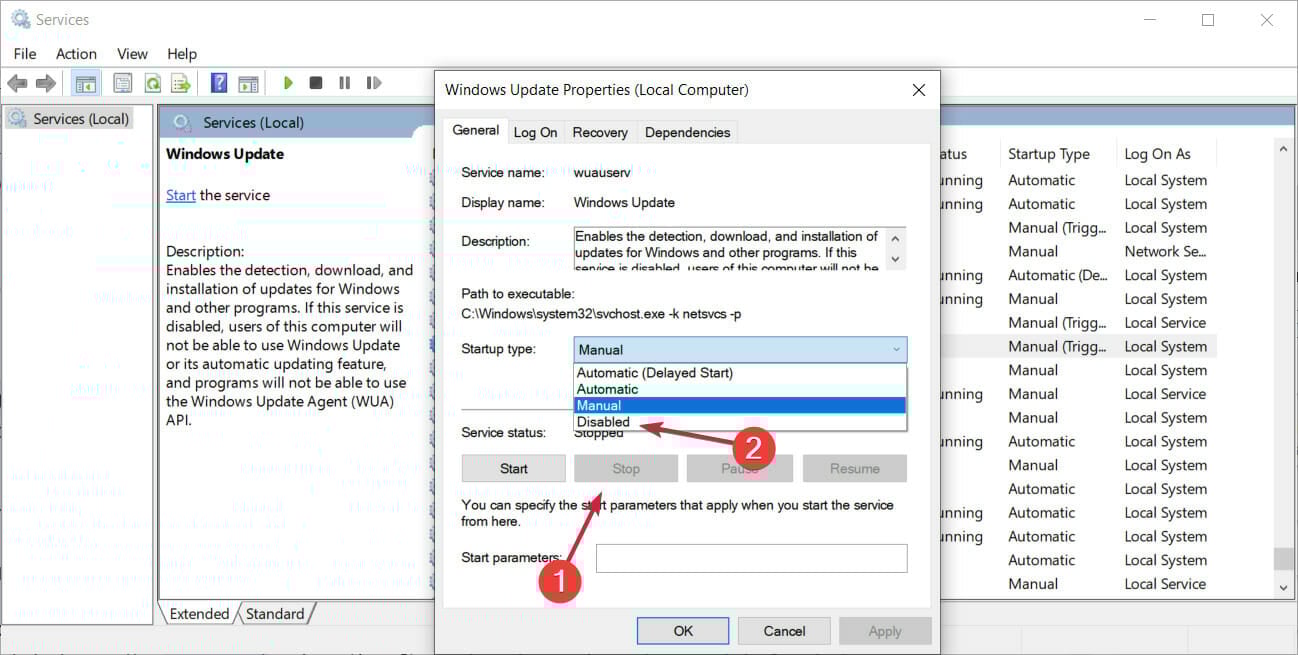
Task: Switch to the Recovery tab
Action: click(600, 132)
